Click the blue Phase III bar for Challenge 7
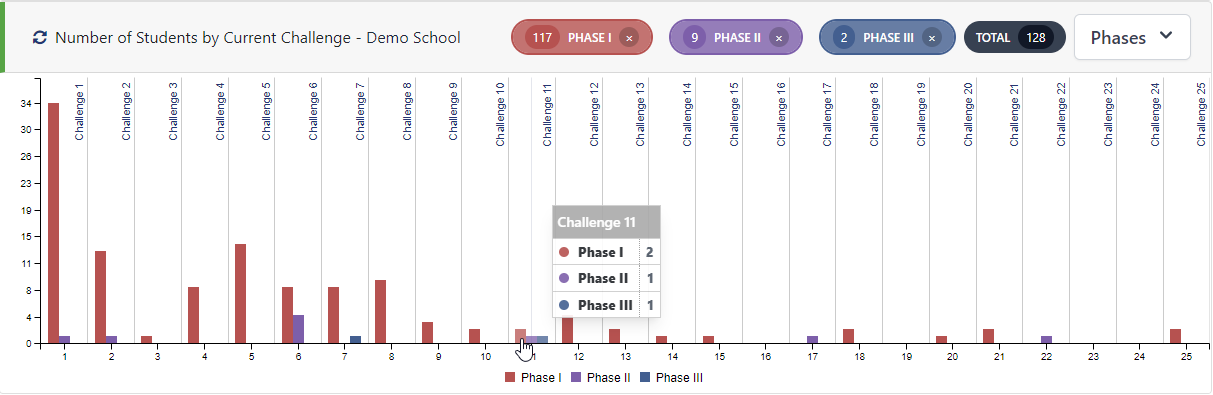Screen dimensions: 1213x395 click(356, 340)
